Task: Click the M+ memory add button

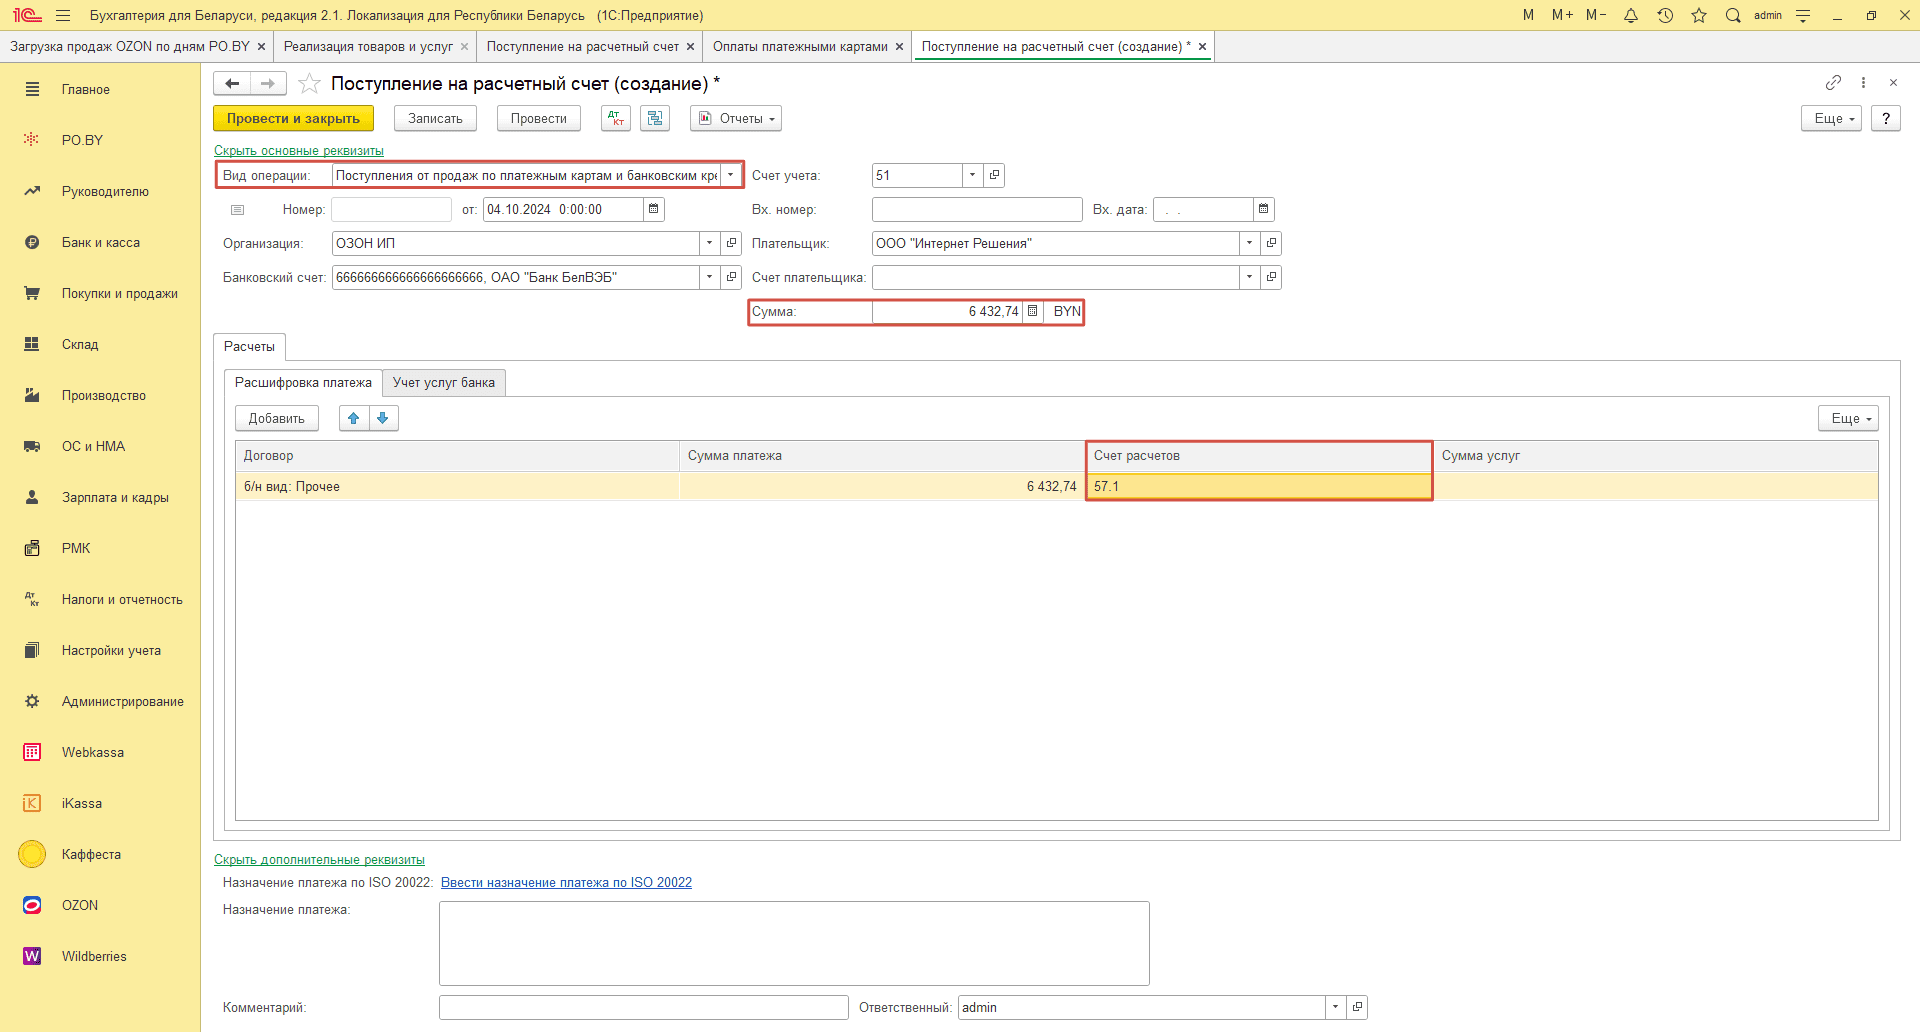Action: pyautogui.click(x=1562, y=15)
